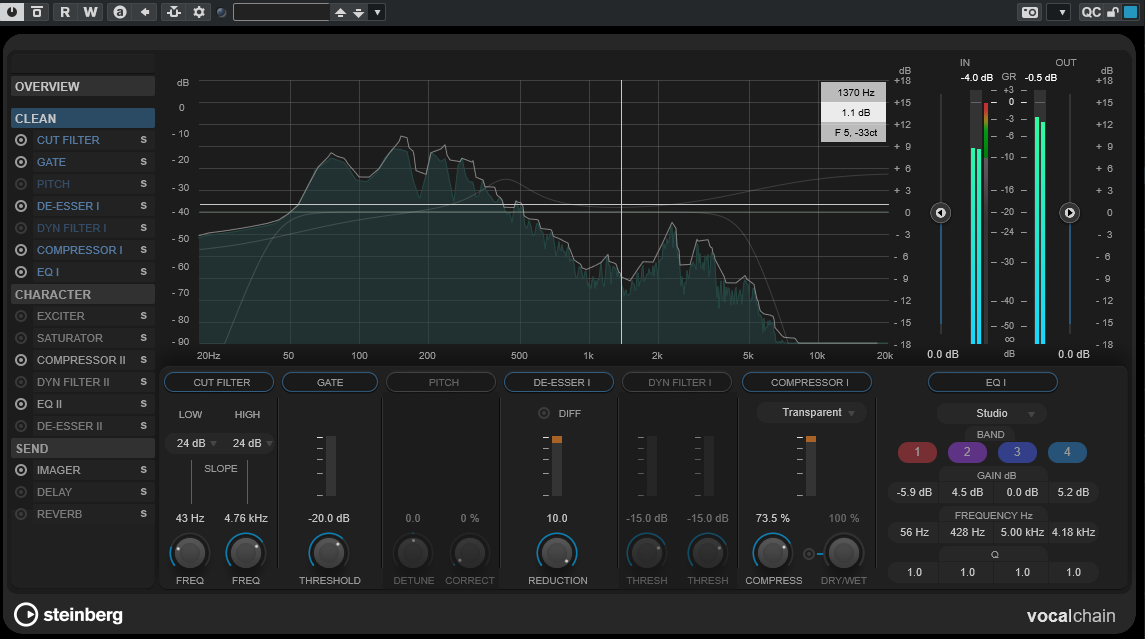
Task: Click the side-chain routing icon
Action: tap(174, 12)
